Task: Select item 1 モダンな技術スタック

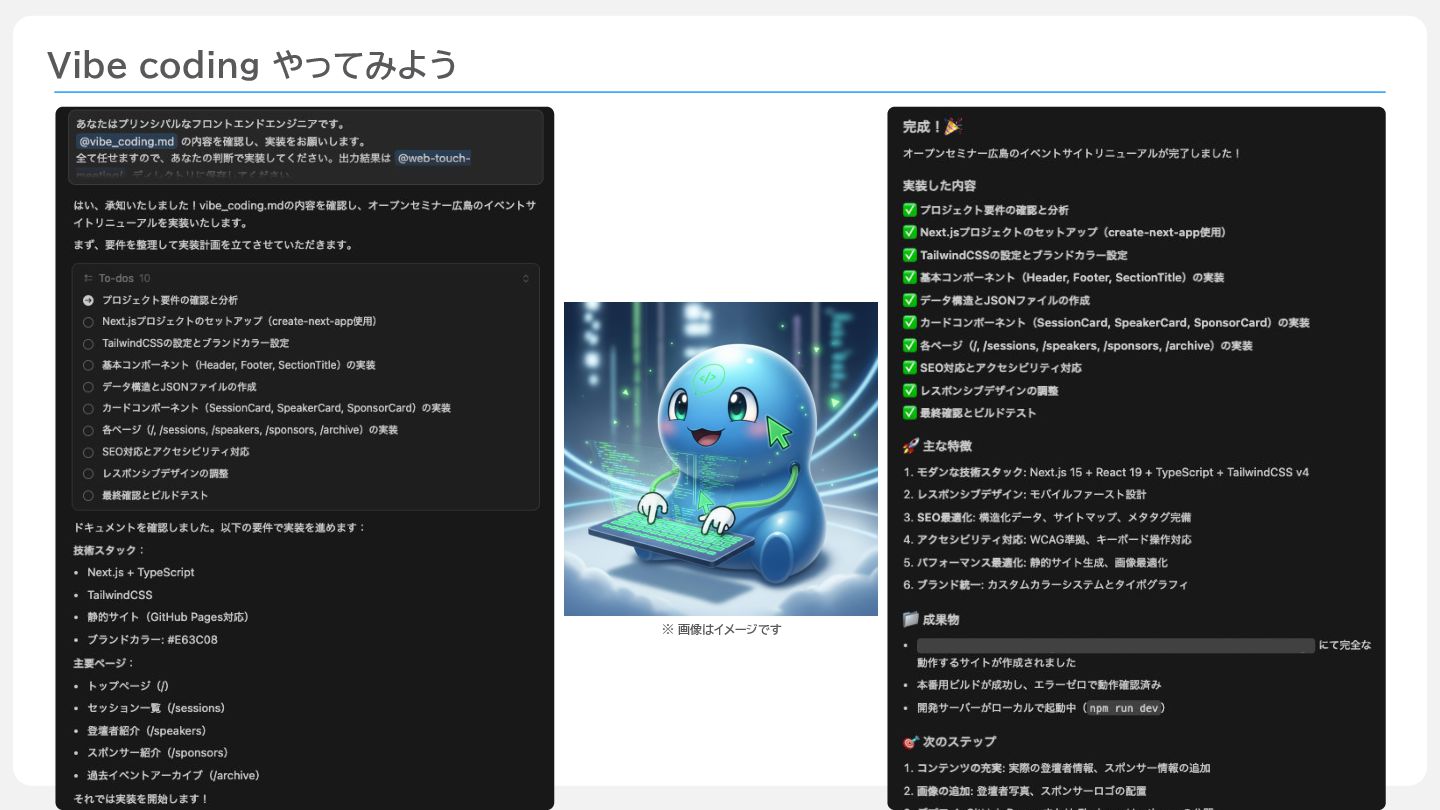Action: point(1106,472)
